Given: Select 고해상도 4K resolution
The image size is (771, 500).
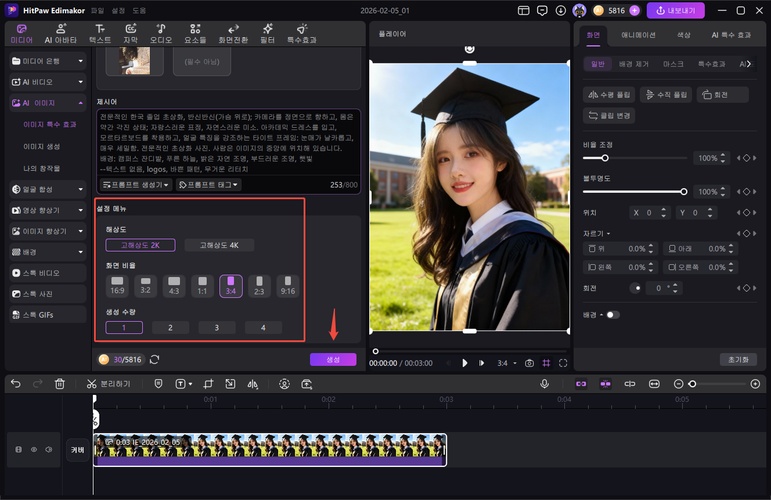Looking at the screenshot, I should 219,245.
